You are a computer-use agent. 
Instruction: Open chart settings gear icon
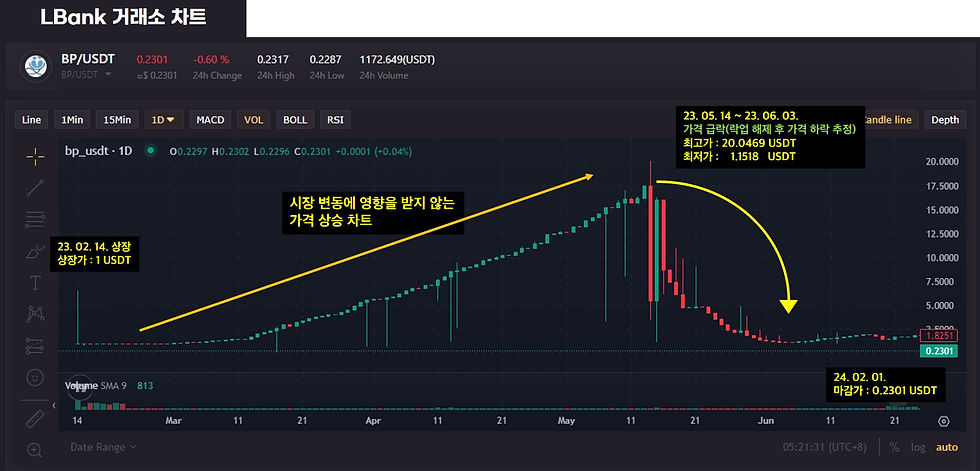click(944, 421)
